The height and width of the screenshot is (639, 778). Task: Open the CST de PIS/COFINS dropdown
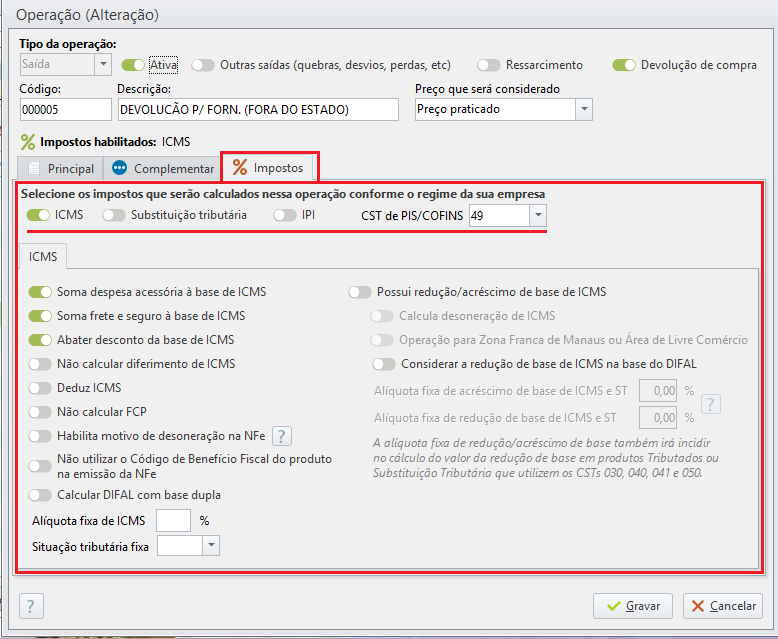538,215
